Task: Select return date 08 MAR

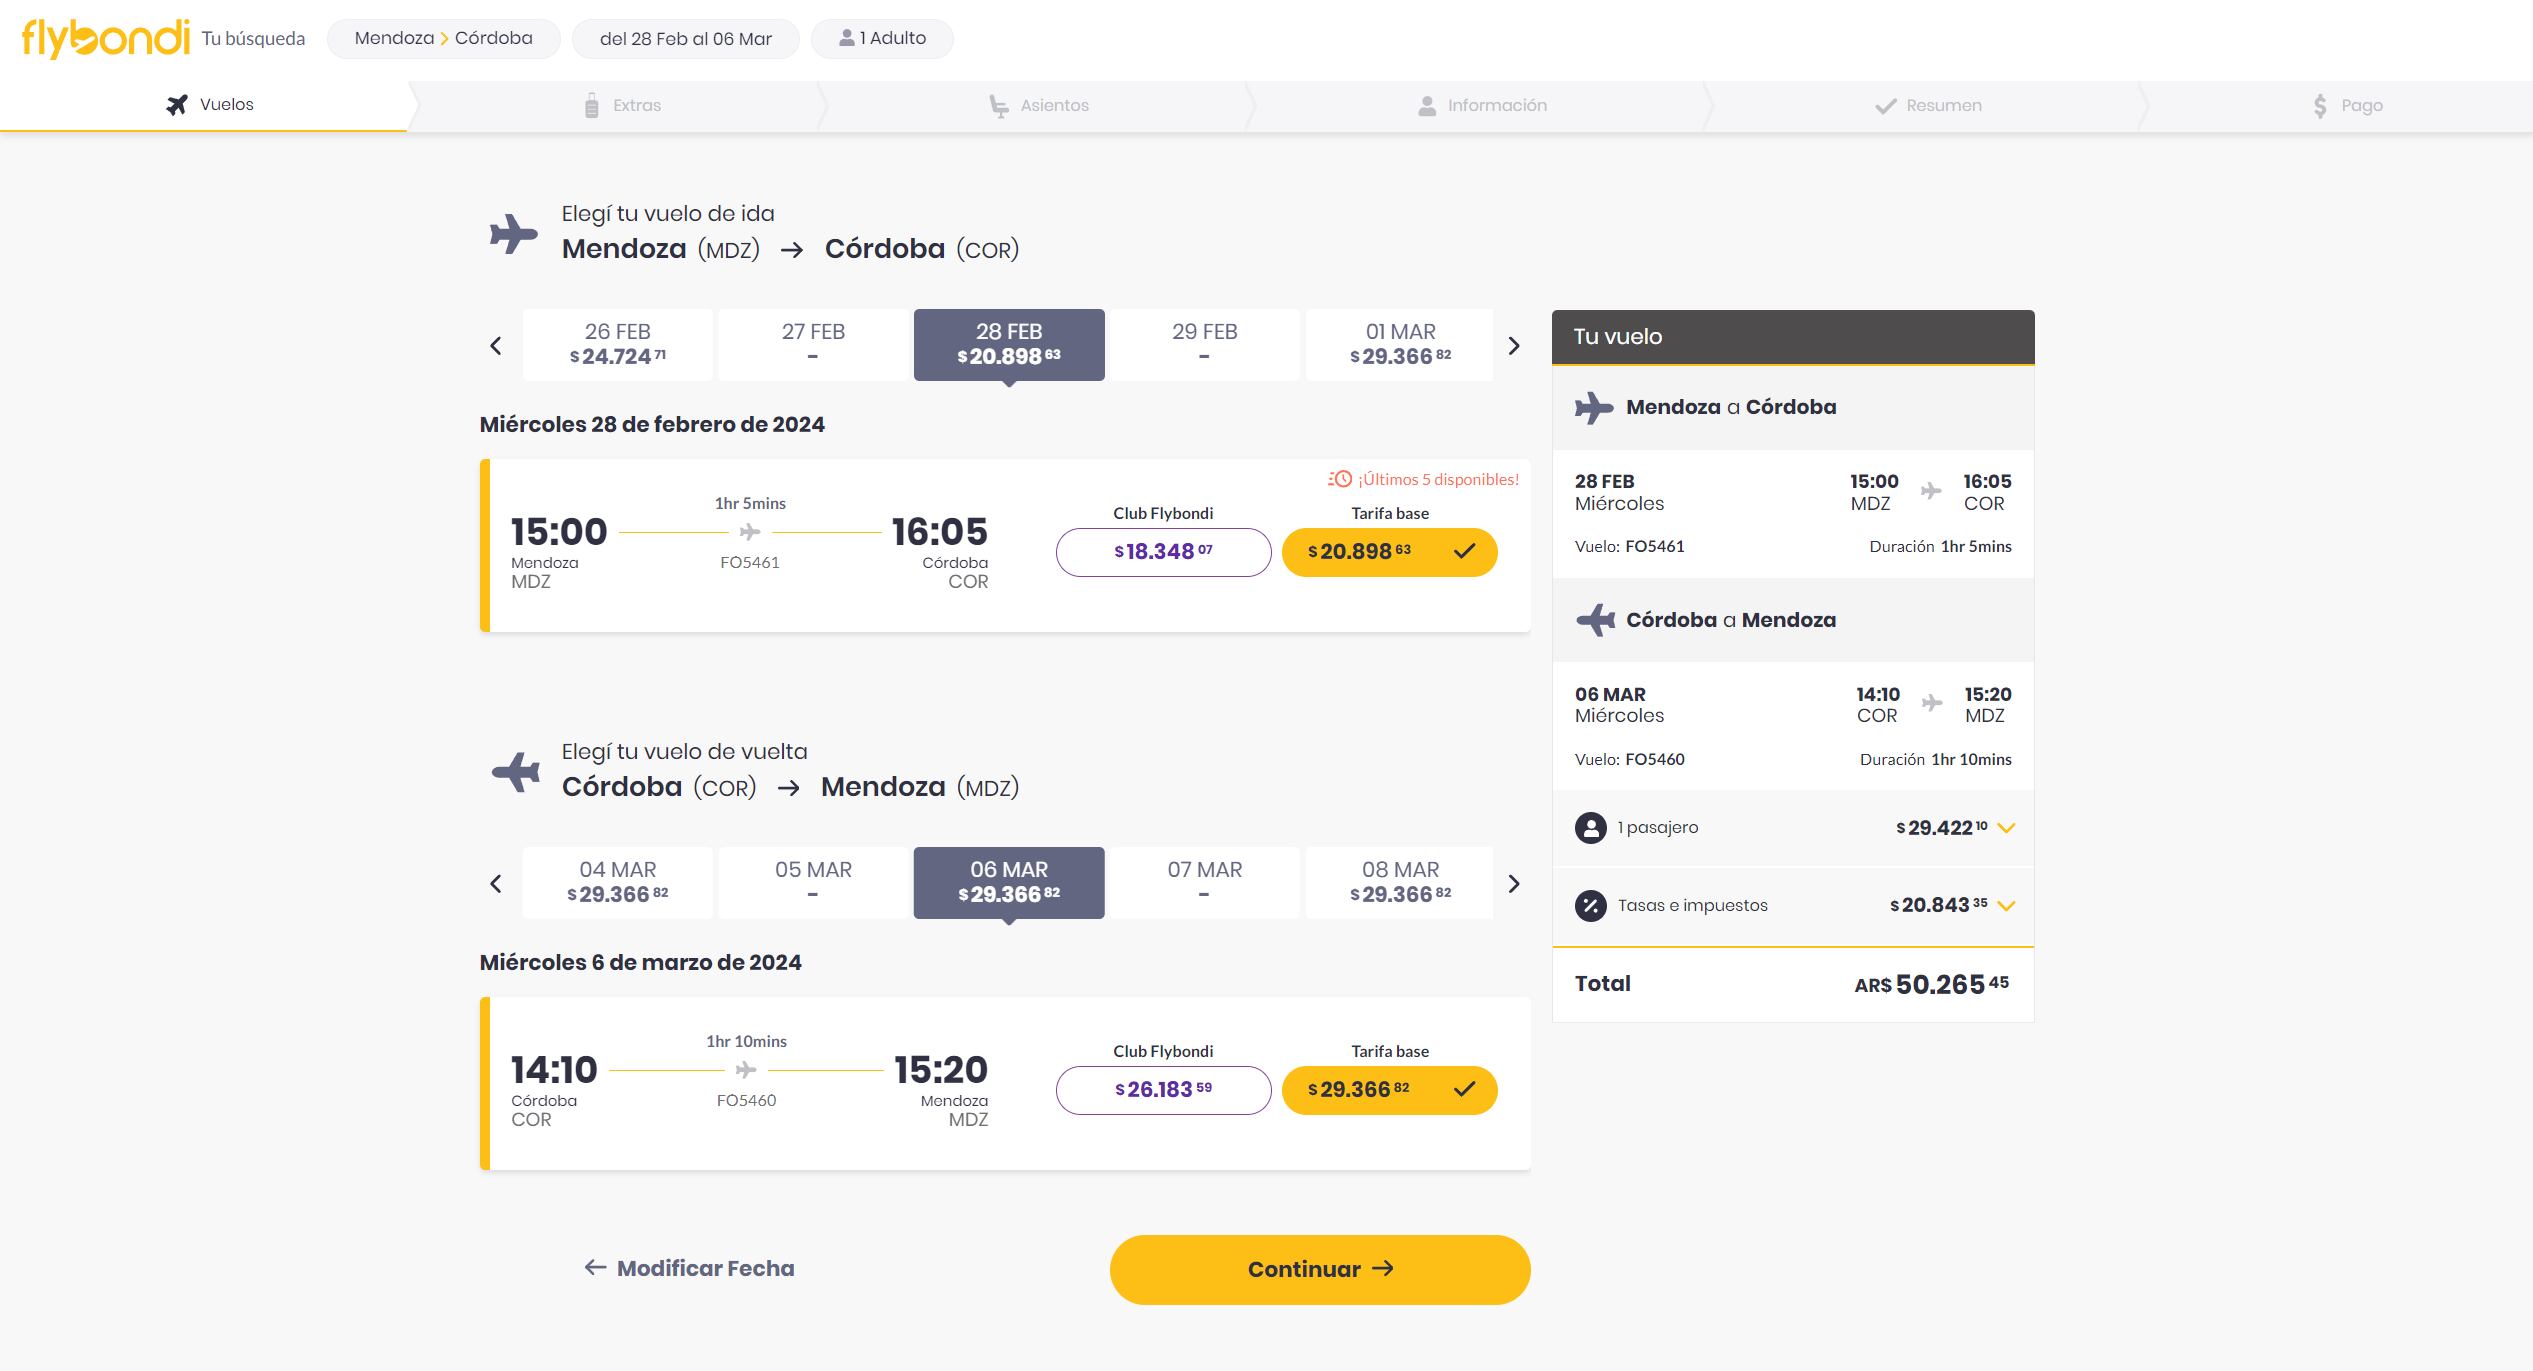Action: tap(1400, 882)
